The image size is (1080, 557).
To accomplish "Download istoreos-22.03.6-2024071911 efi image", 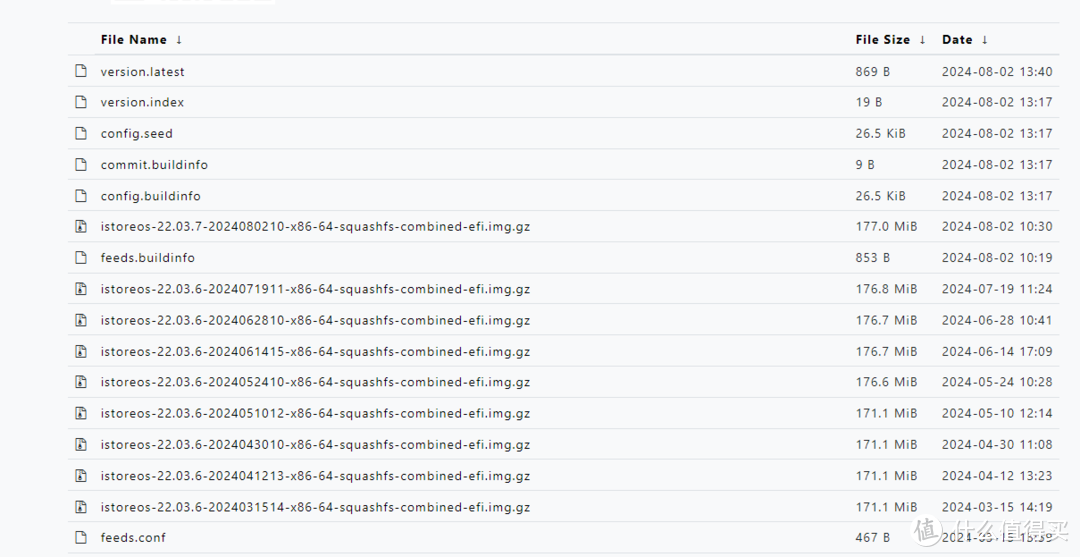I will click(315, 289).
